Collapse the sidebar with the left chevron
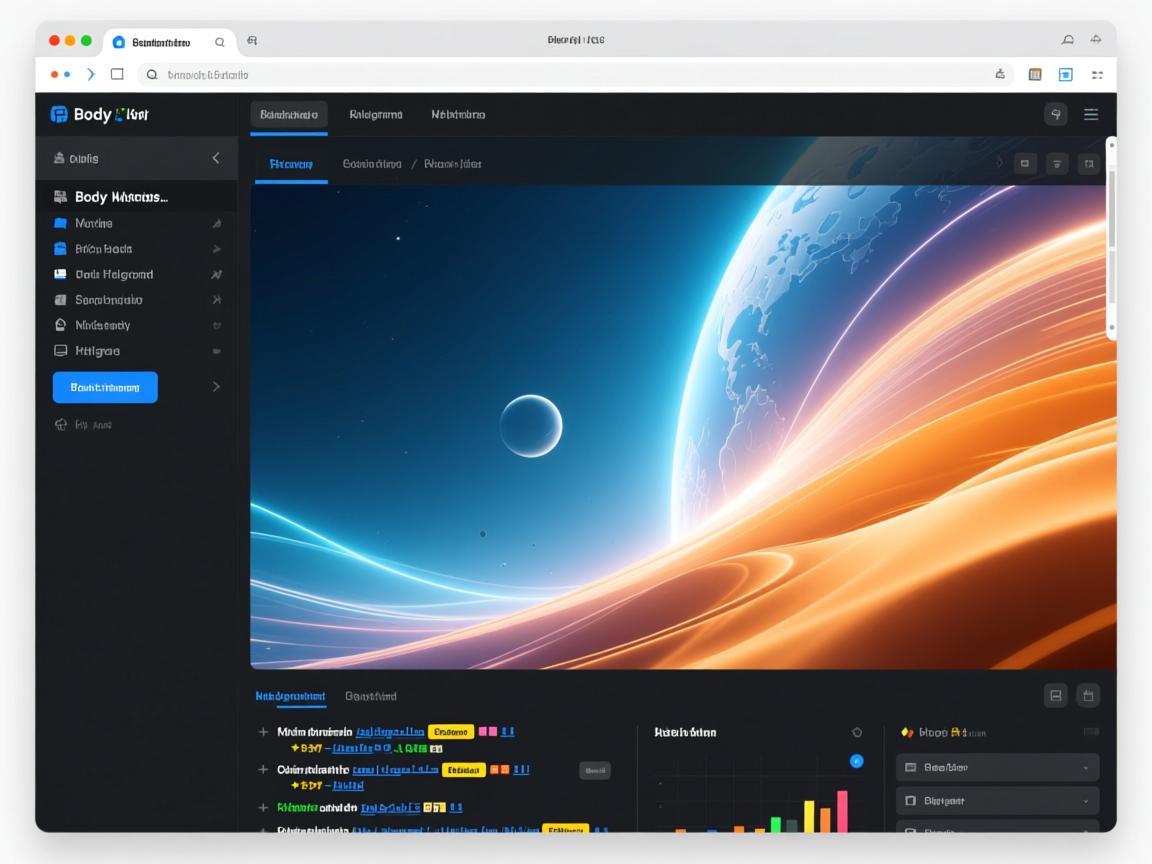The width and height of the screenshot is (1152, 864). [x=216, y=159]
